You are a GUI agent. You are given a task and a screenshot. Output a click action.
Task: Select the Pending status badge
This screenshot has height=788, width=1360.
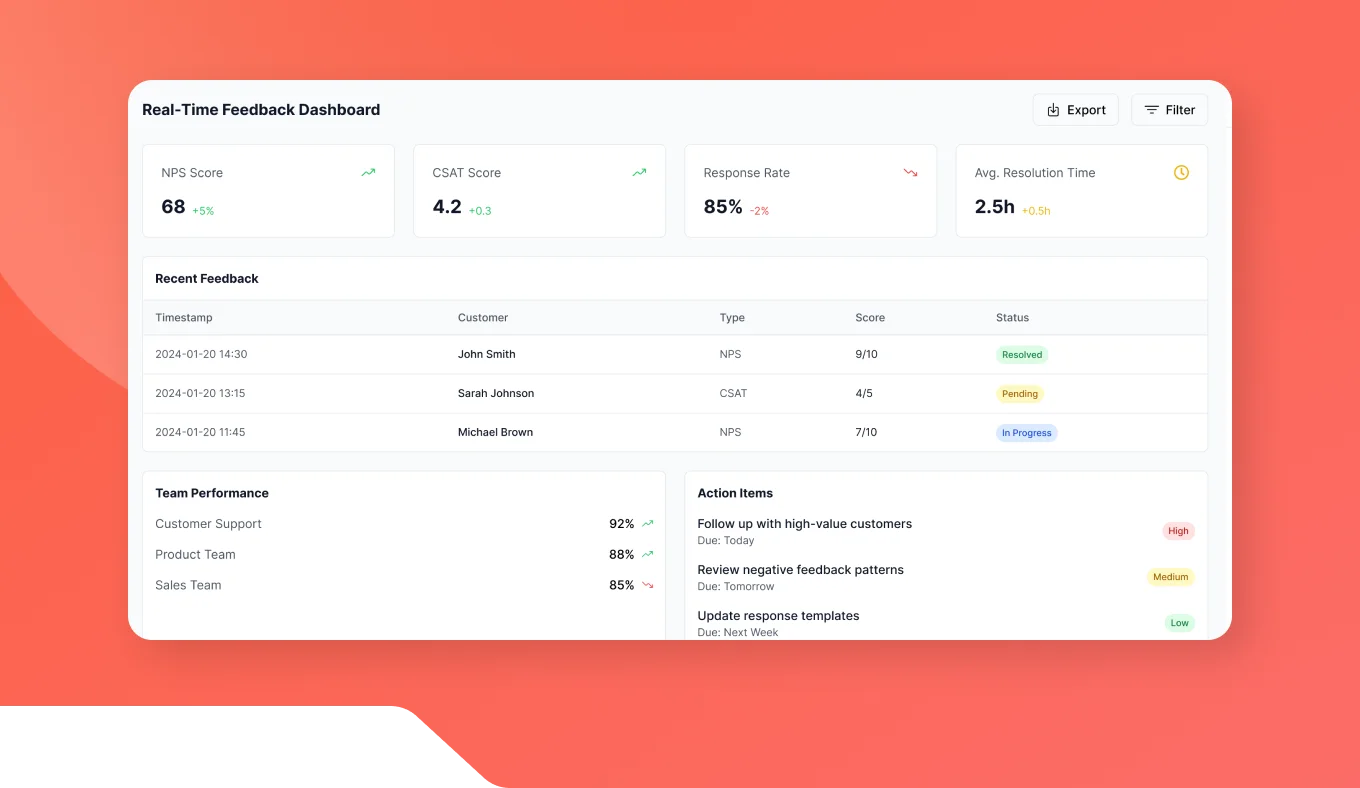point(1019,394)
